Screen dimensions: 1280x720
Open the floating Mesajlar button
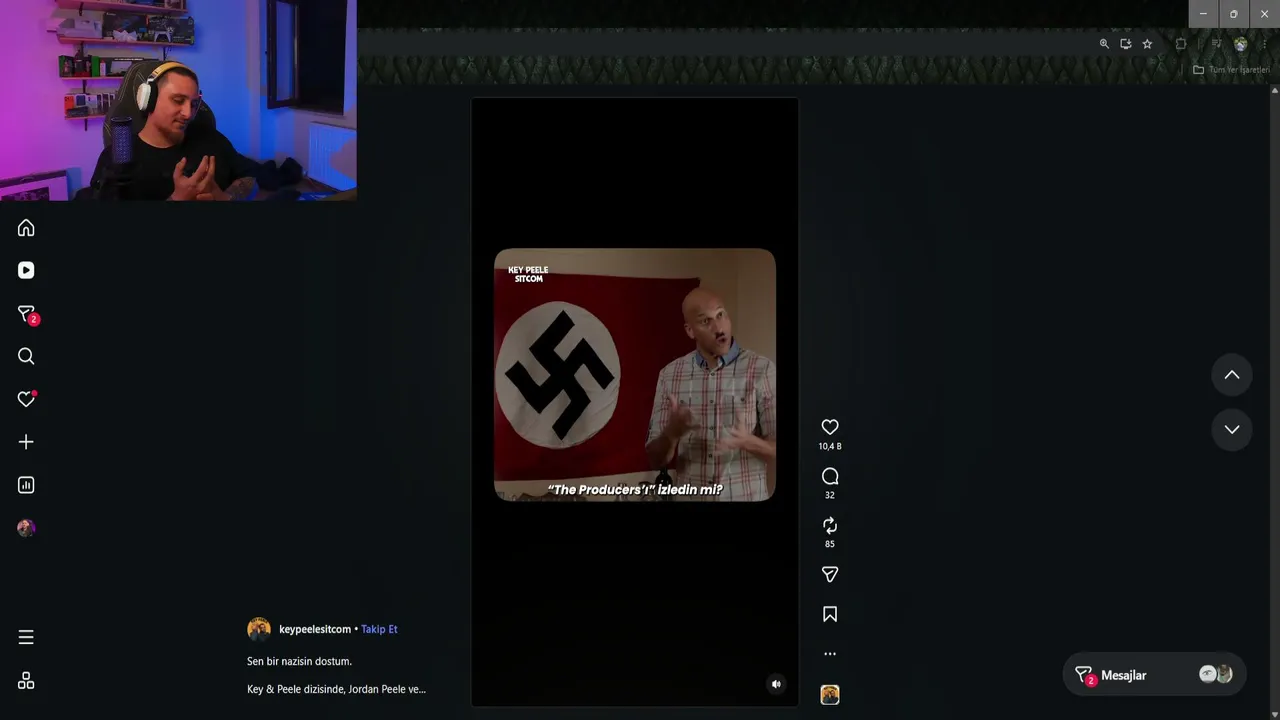click(1154, 675)
